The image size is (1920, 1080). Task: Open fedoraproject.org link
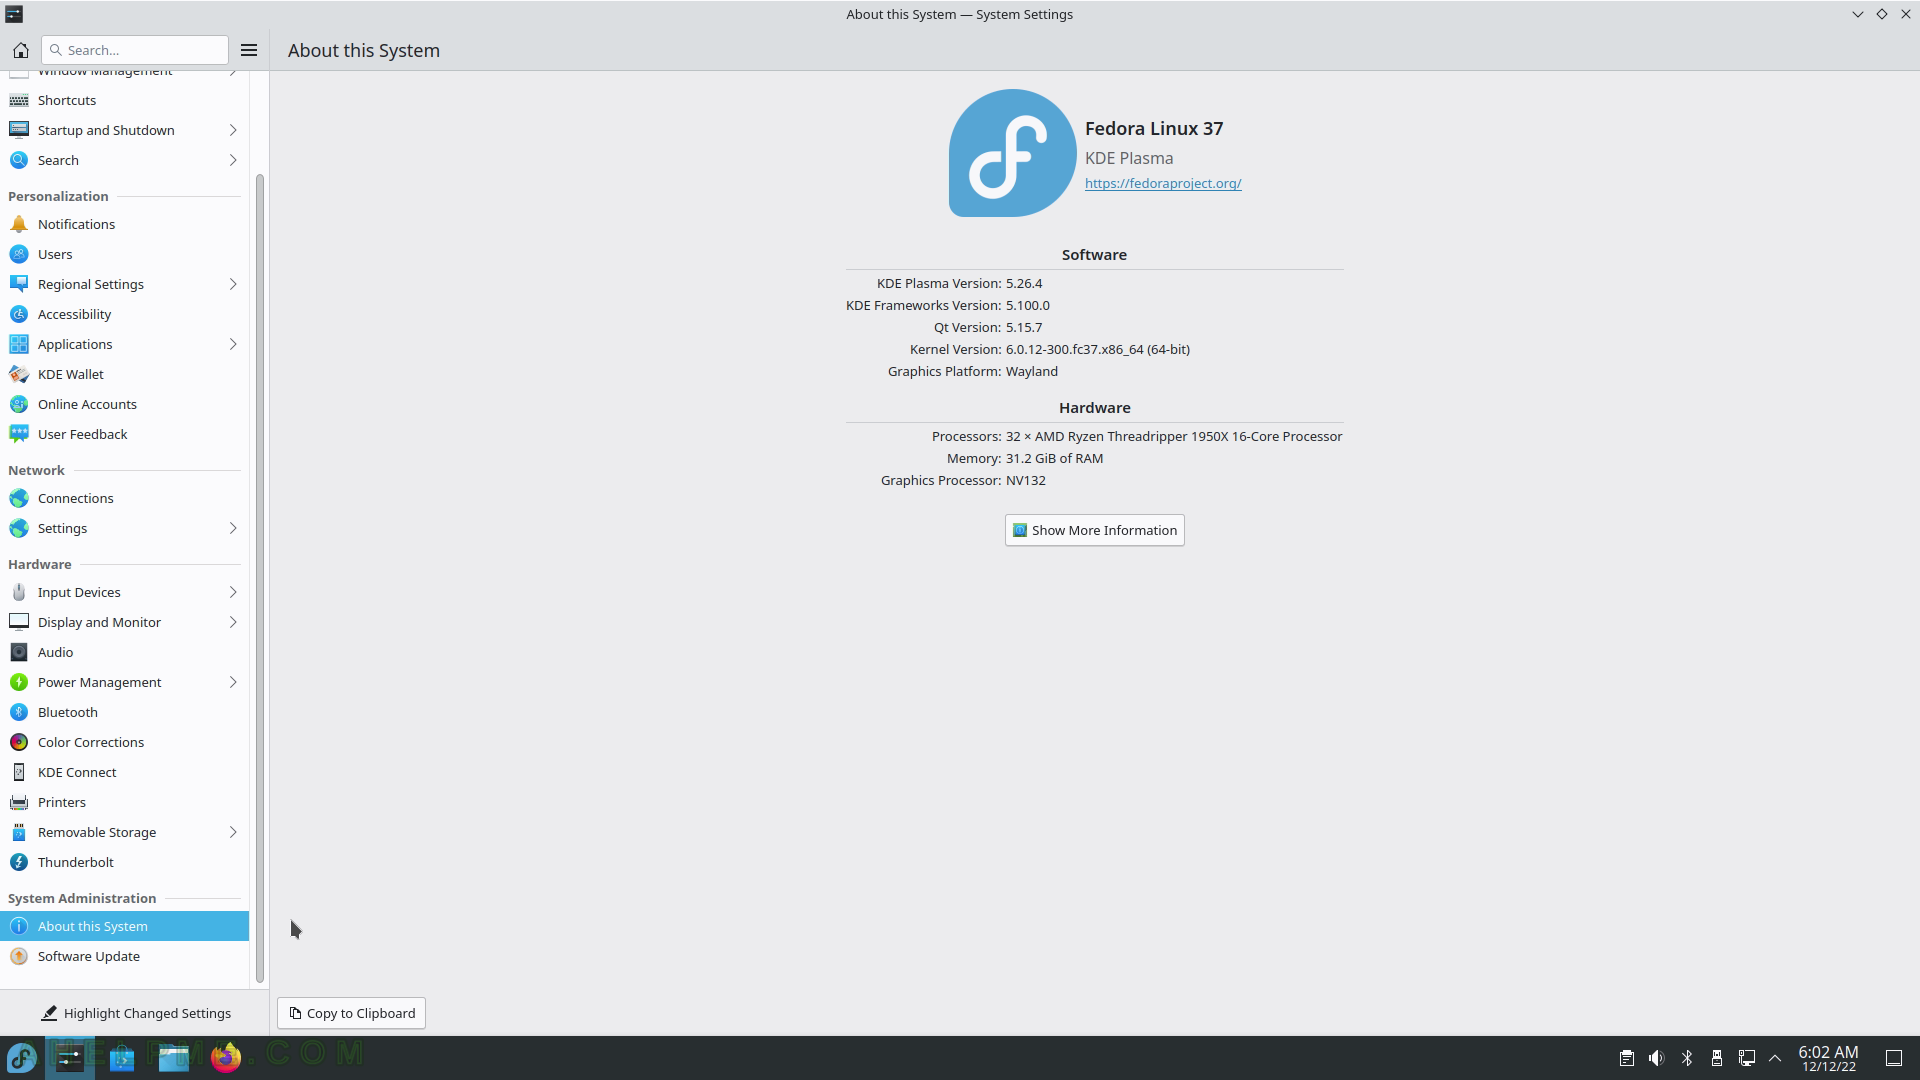(x=1163, y=183)
